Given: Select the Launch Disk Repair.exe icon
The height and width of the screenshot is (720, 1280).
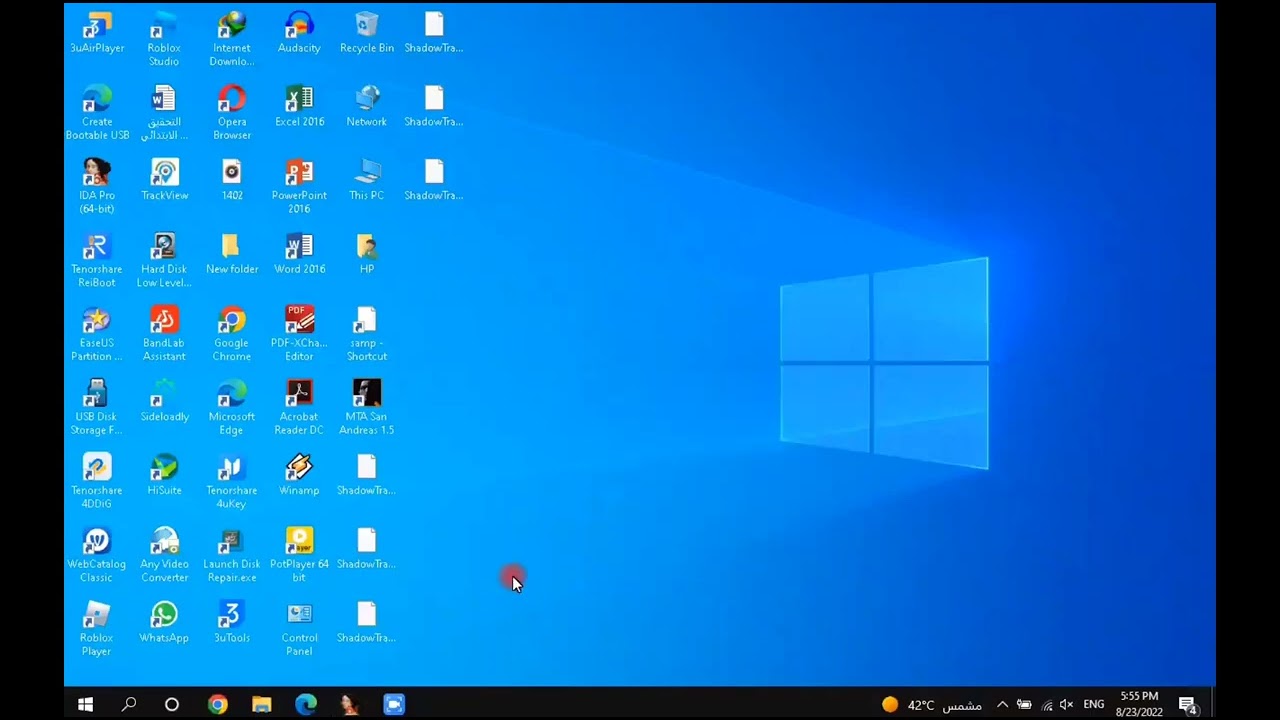Looking at the screenshot, I should tap(232, 557).
